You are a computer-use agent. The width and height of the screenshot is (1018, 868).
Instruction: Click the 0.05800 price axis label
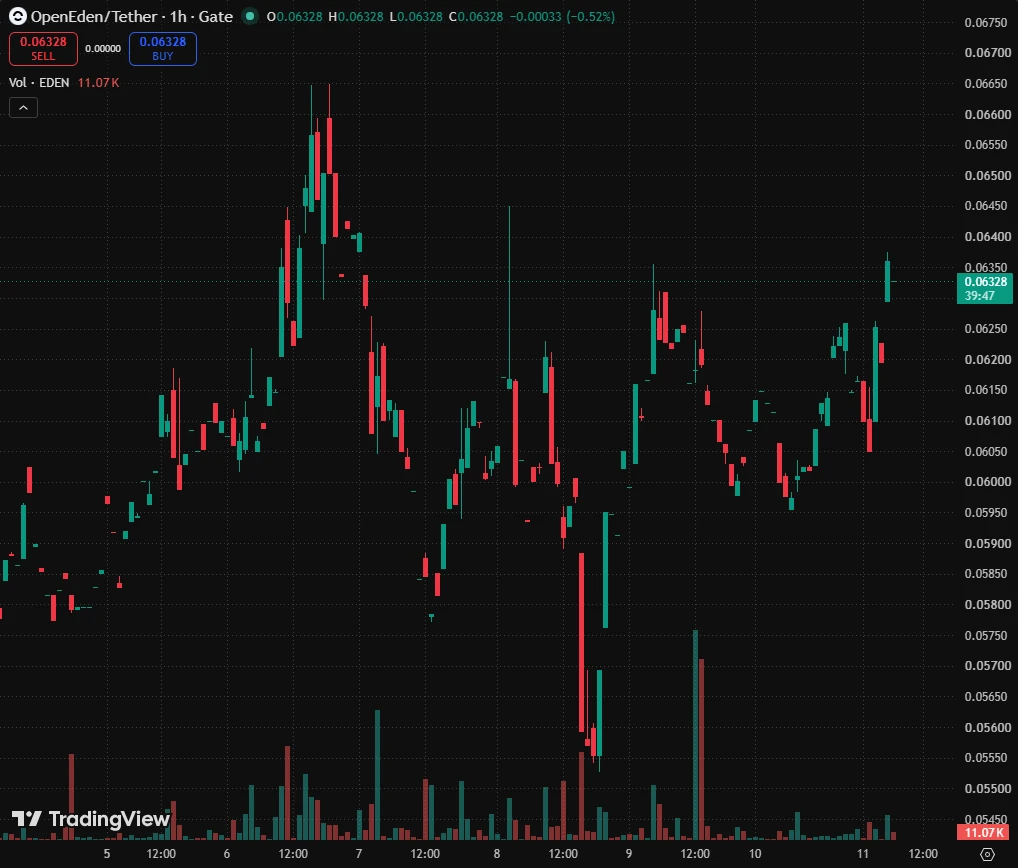pyautogui.click(x=987, y=604)
